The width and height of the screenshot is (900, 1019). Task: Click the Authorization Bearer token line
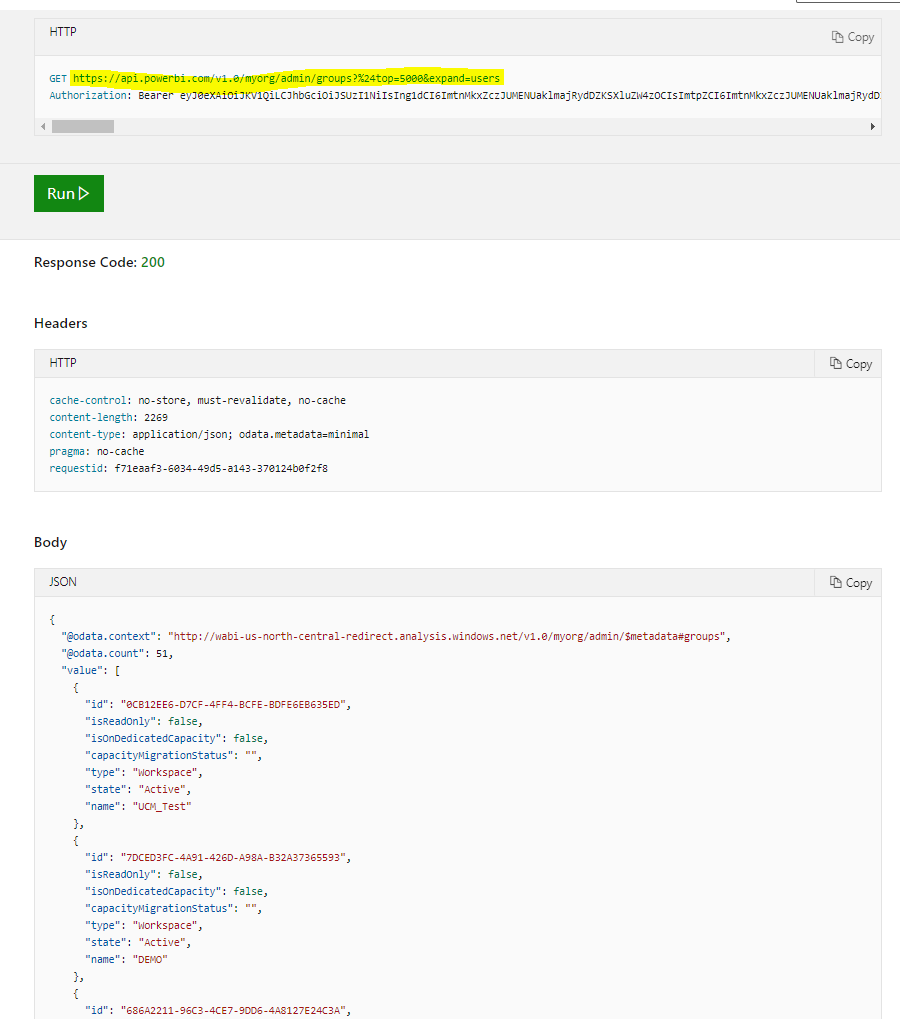click(465, 96)
